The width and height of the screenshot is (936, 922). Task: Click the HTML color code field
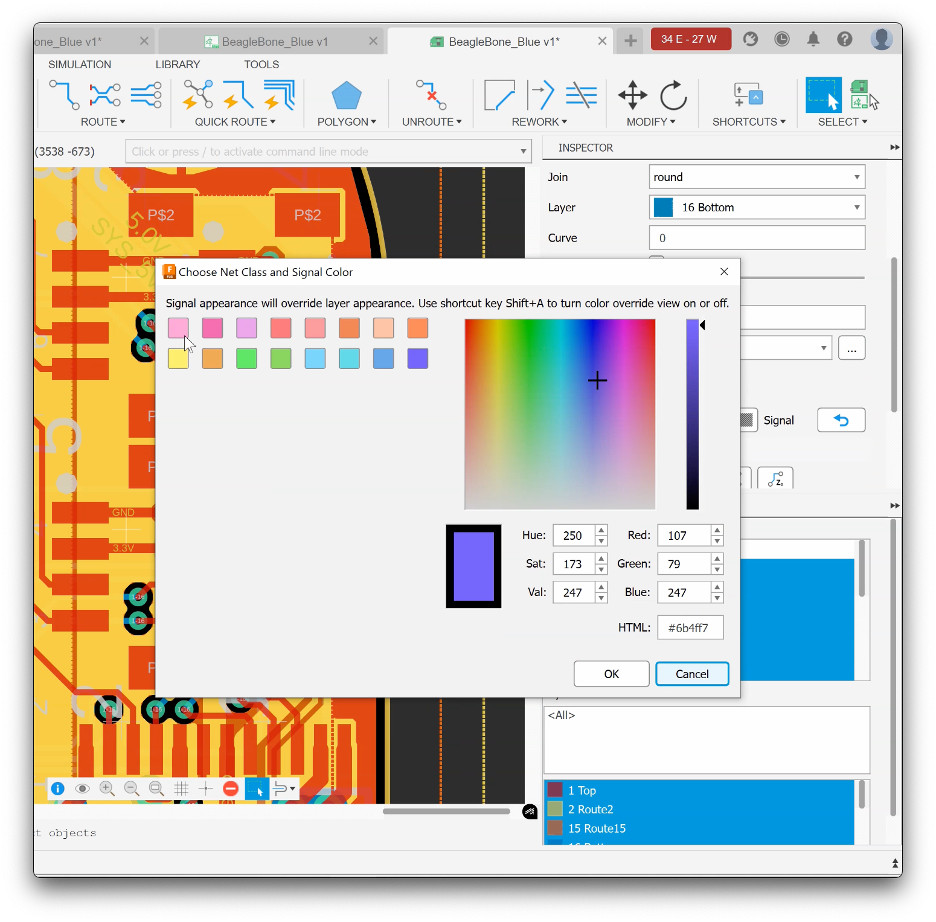pos(690,628)
